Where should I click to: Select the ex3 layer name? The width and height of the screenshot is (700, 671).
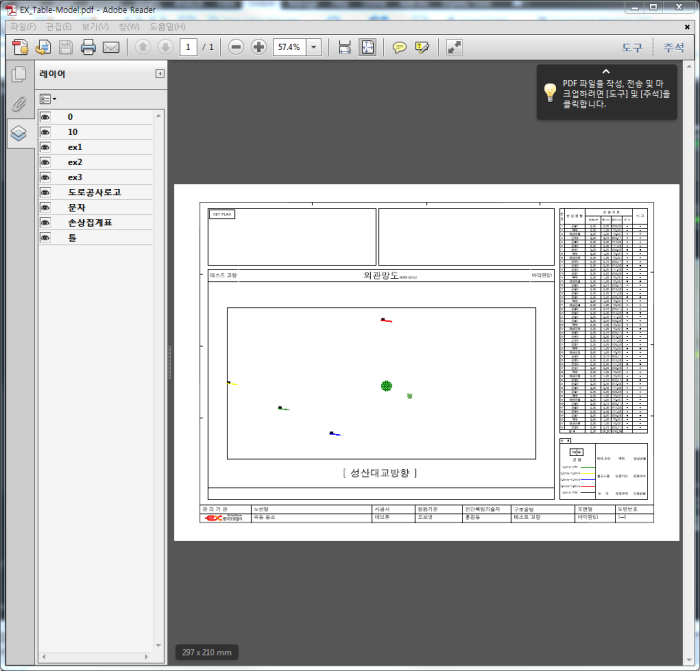click(x=75, y=178)
